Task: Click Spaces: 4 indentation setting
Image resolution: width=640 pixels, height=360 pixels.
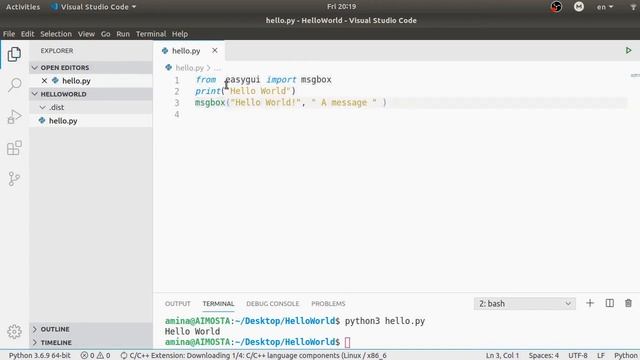Action: pyautogui.click(x=544, y=356)
